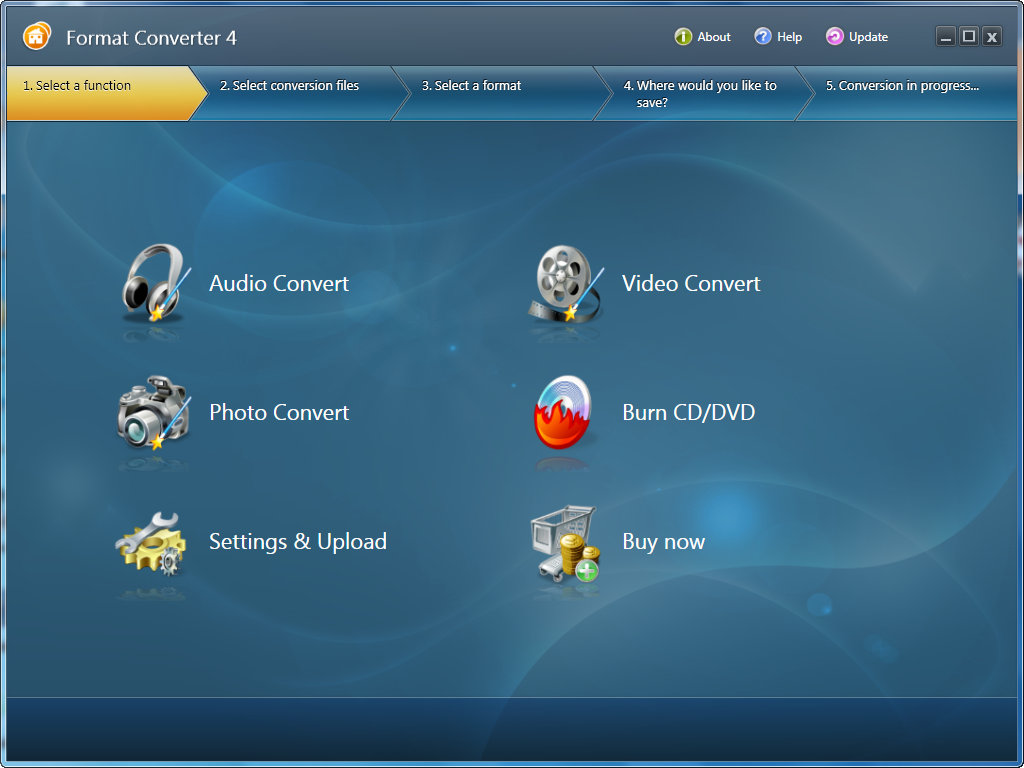Click the wrench and gear Settings icon
This screenshot has width=1024, height=768.
(151, 543)
